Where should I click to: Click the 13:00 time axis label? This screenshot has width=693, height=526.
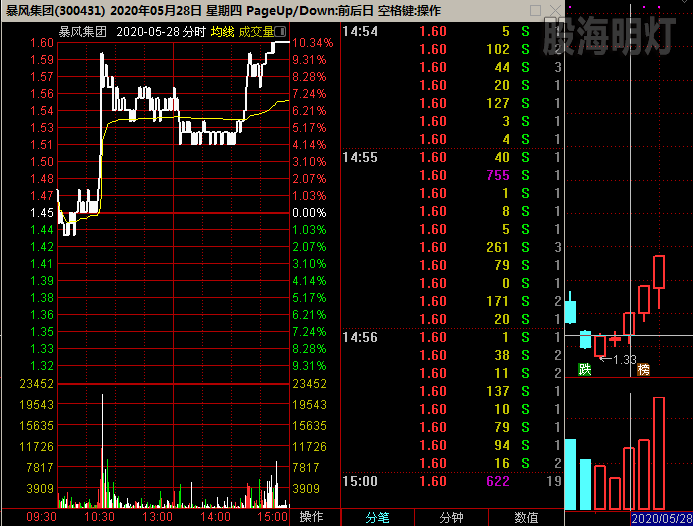pyautogui.click(x=157, y=517)
